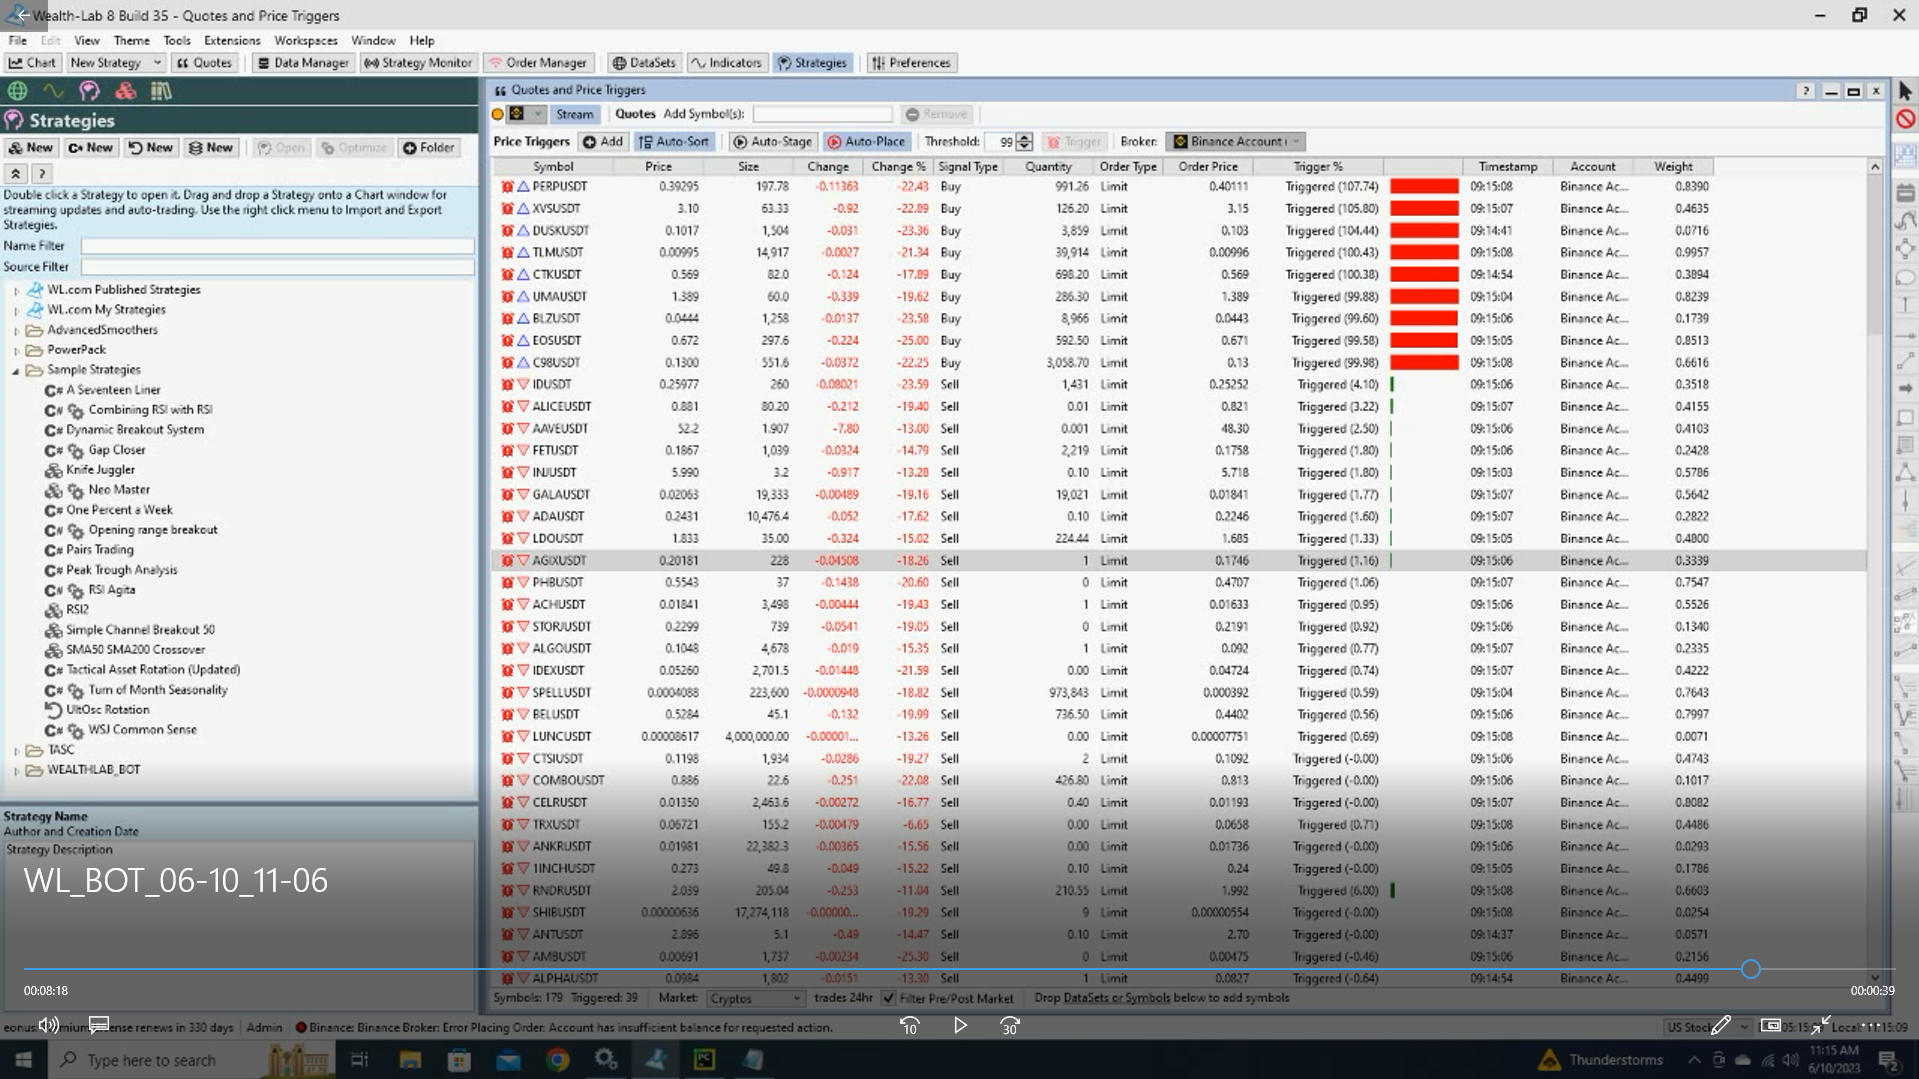Viewport: 1919px width, 1079px height.
Task: Toggle the Auto-Sort option
Action: [x=674, y=142]
